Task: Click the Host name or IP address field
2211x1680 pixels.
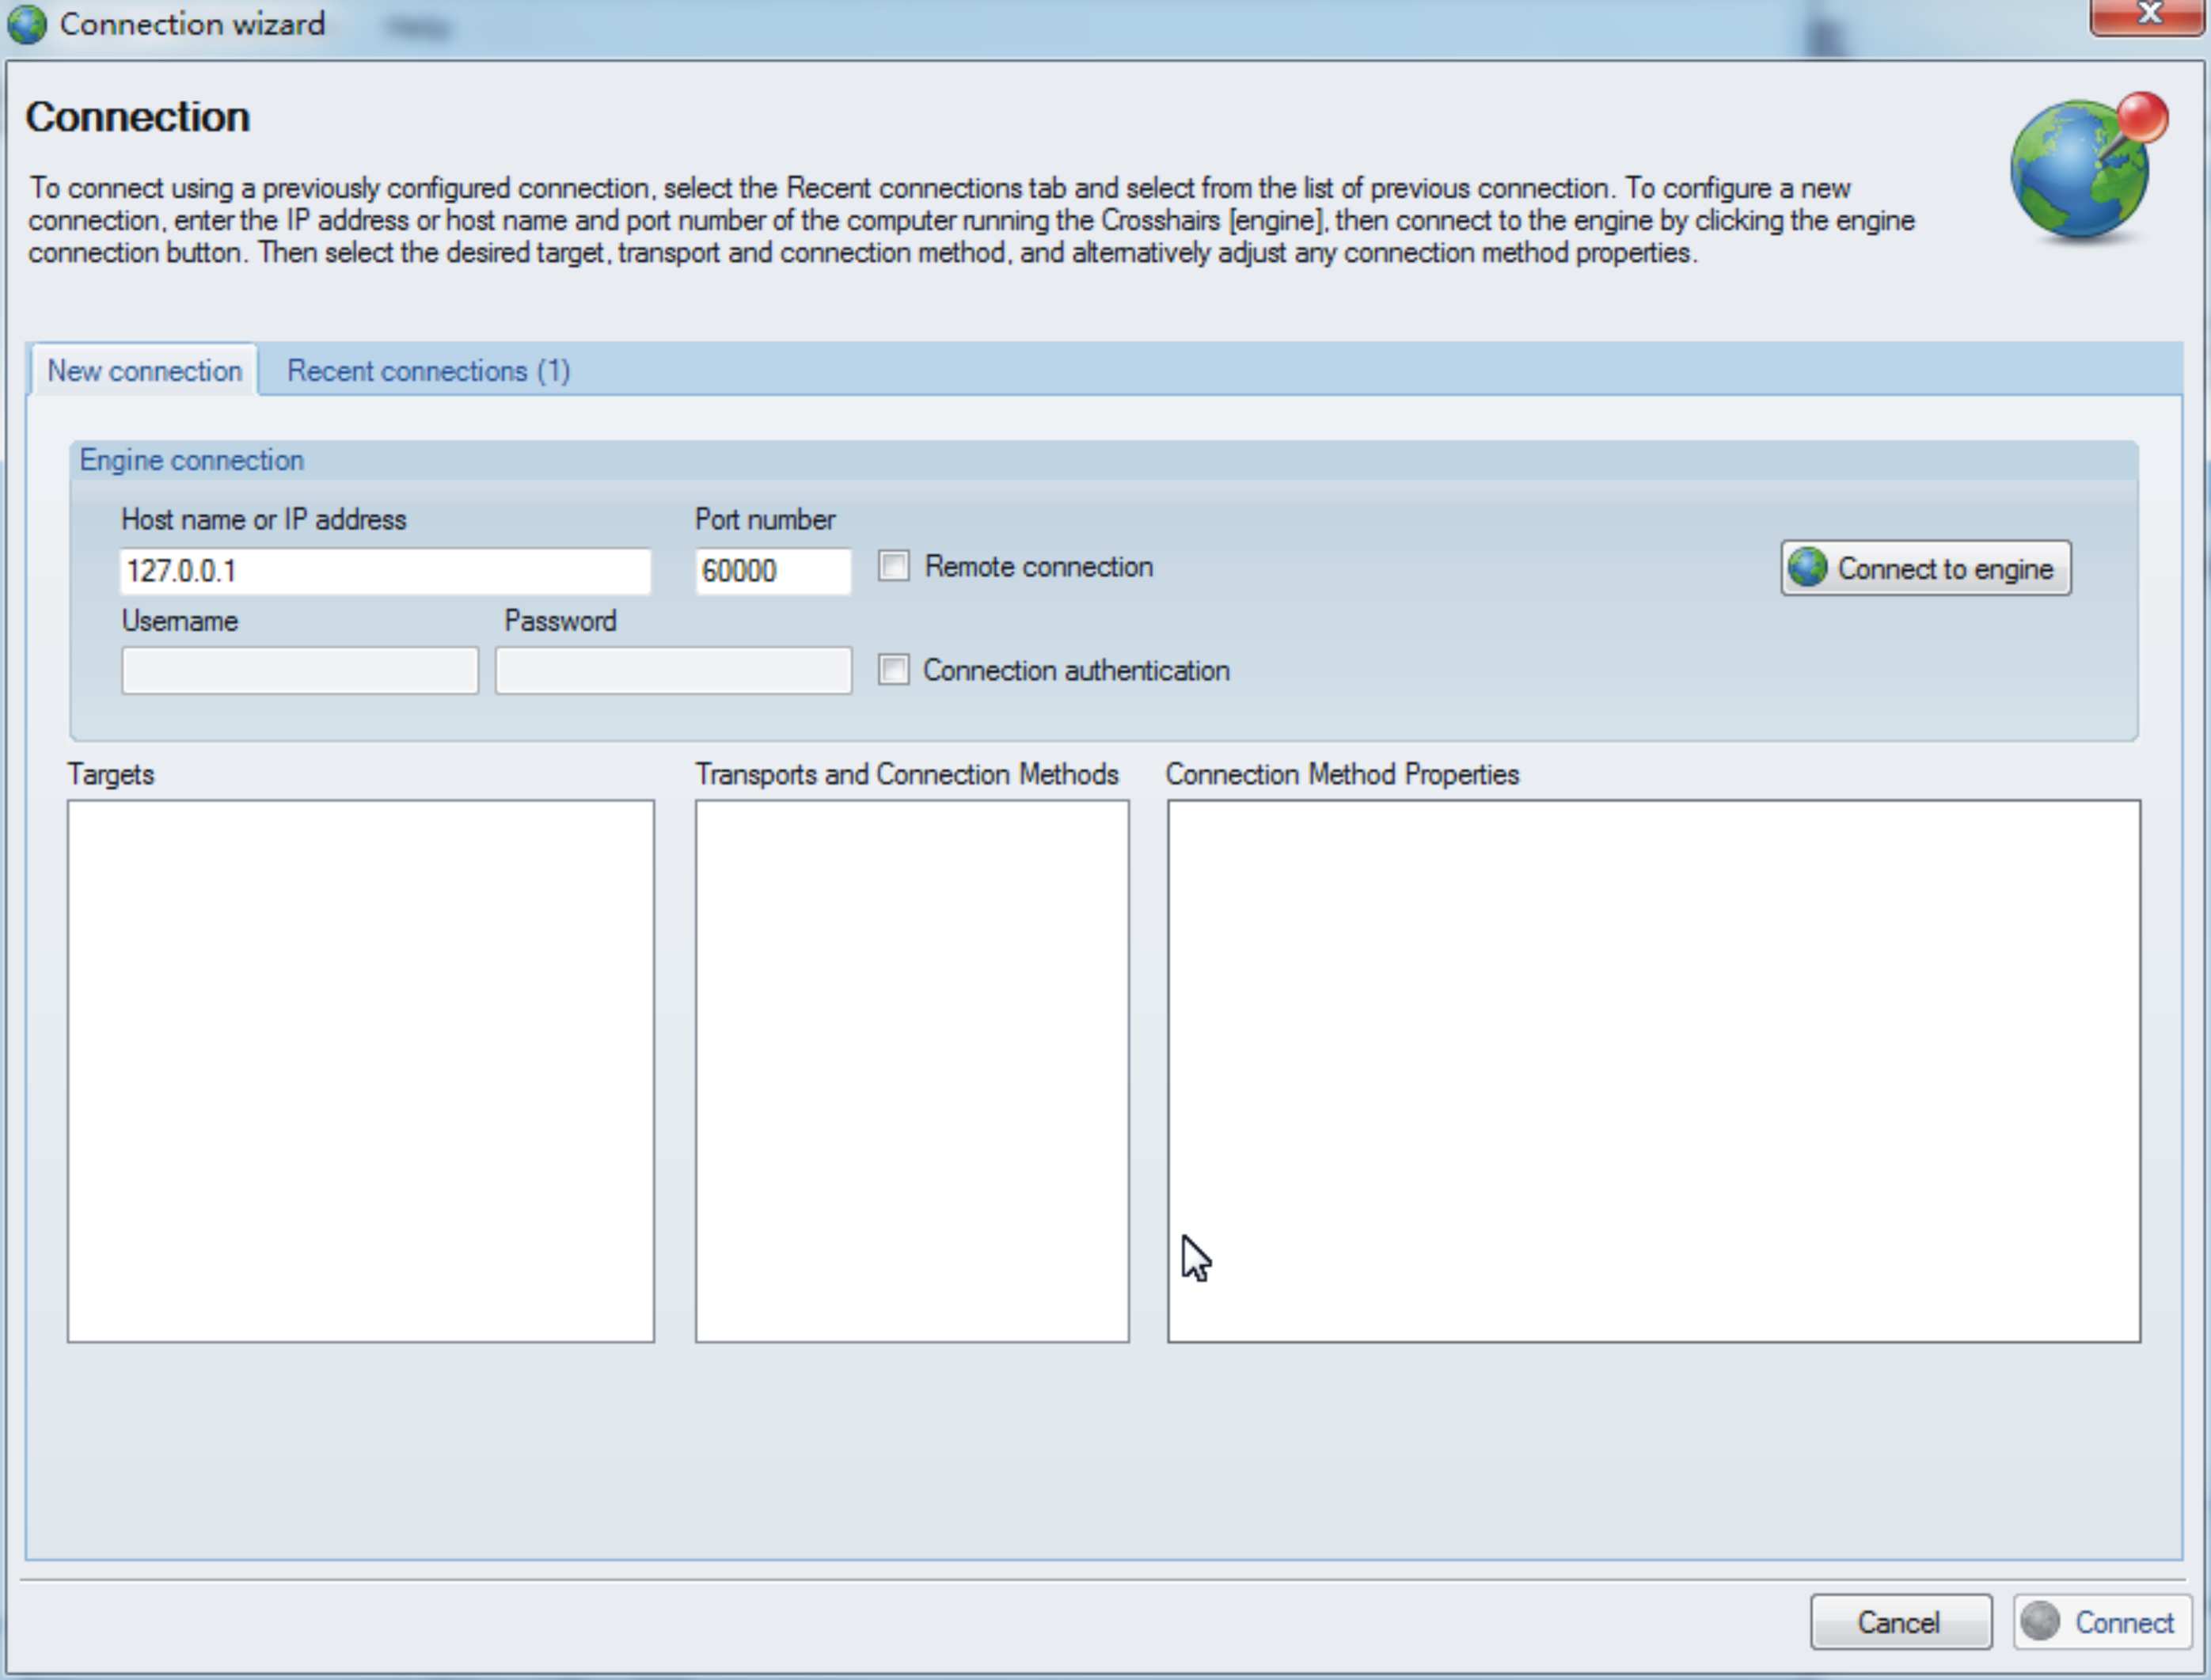Action: [x=385, y=571]
